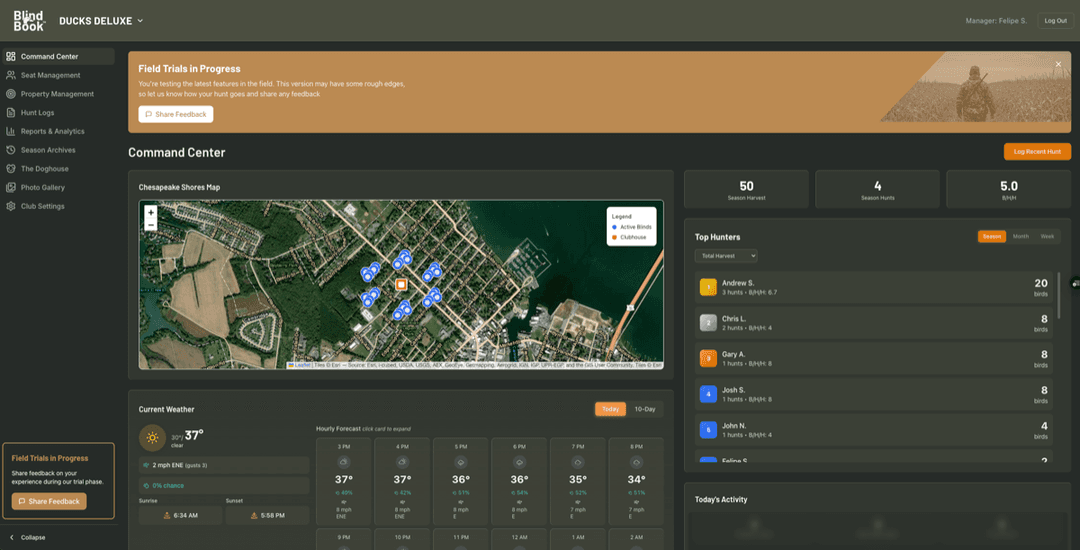Click the cloud icon in the 4 PM card
The height and width of the screenshot is (550, 1080).
[402, 463]
